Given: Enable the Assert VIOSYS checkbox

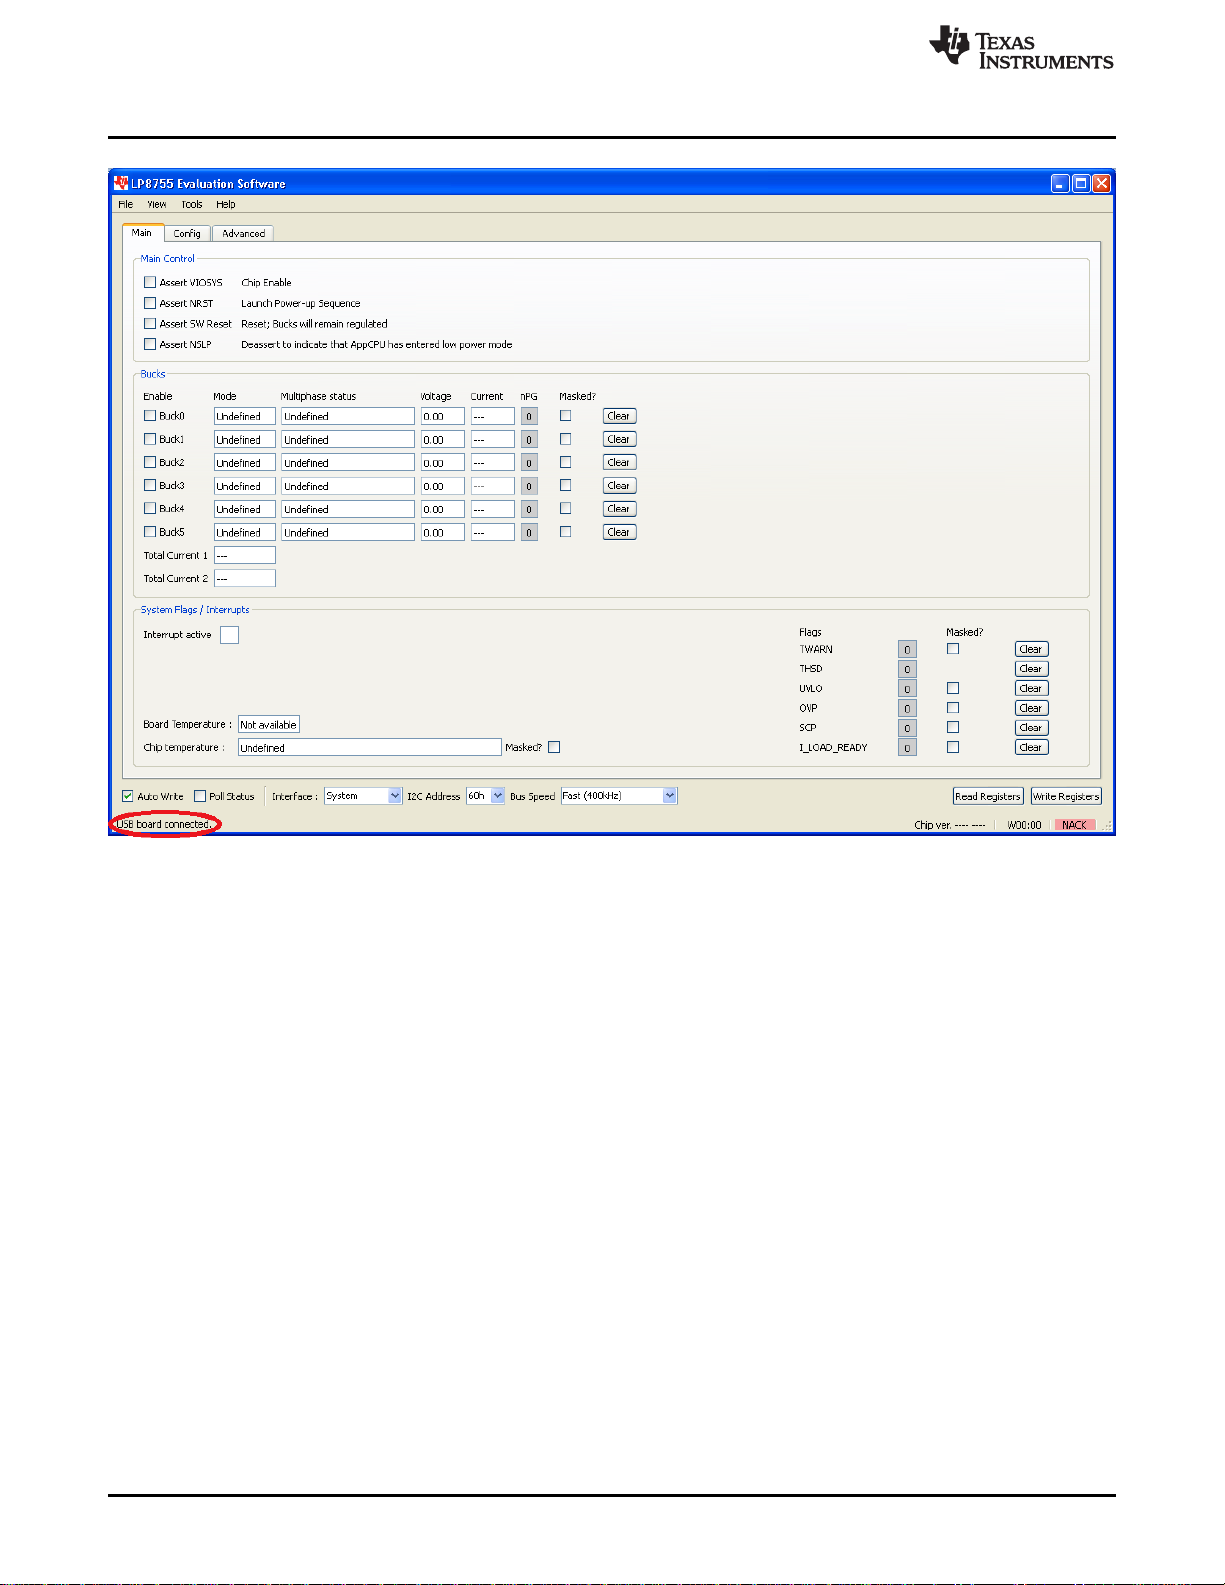Looking at the screenshot, I should coord(150,282).
